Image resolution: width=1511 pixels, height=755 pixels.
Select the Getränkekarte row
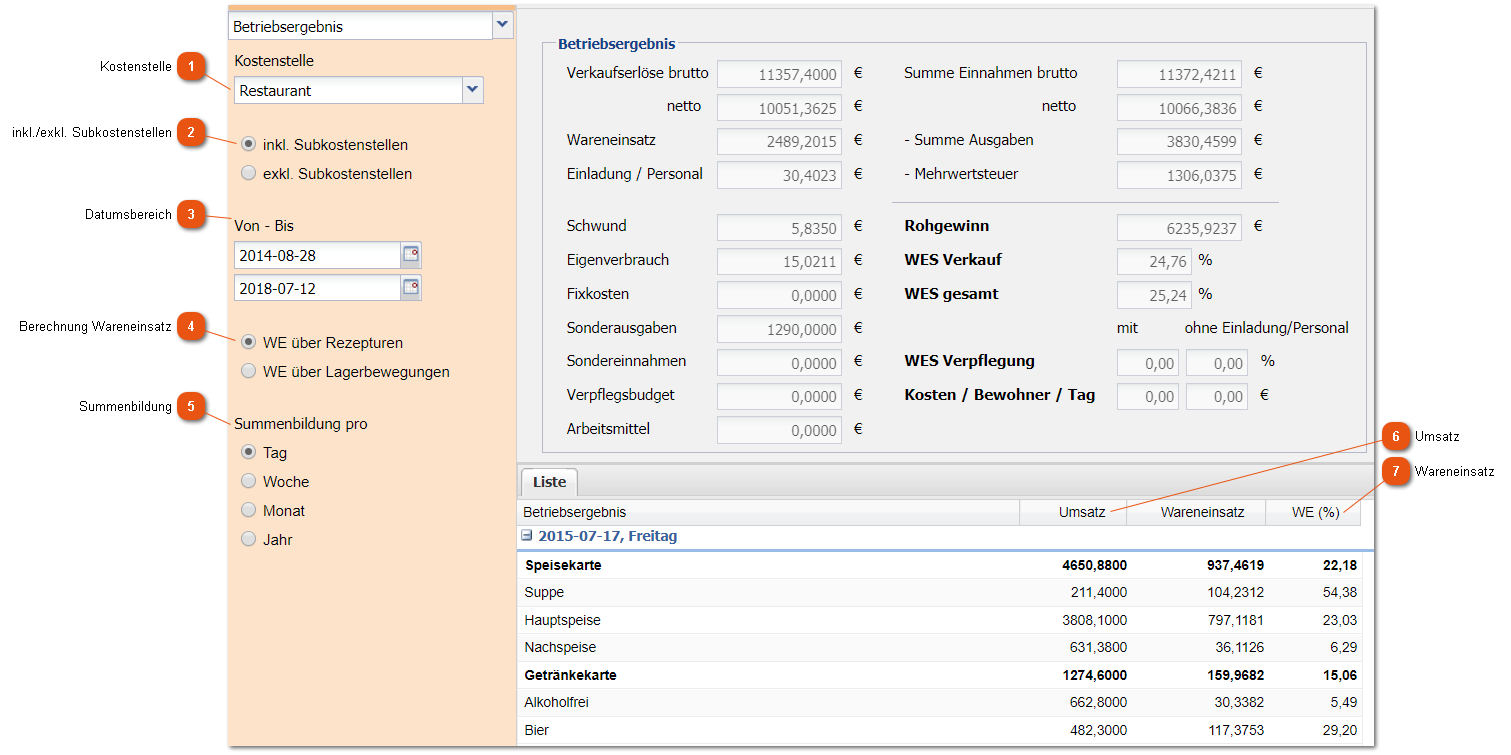point(940,675)
